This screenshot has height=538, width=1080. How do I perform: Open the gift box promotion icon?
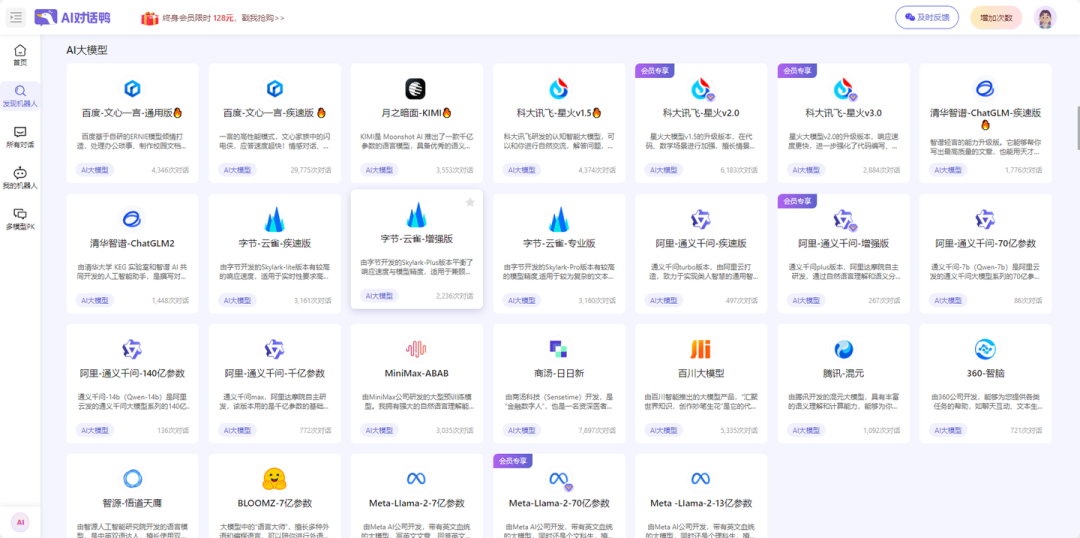(x=149, y=18)
